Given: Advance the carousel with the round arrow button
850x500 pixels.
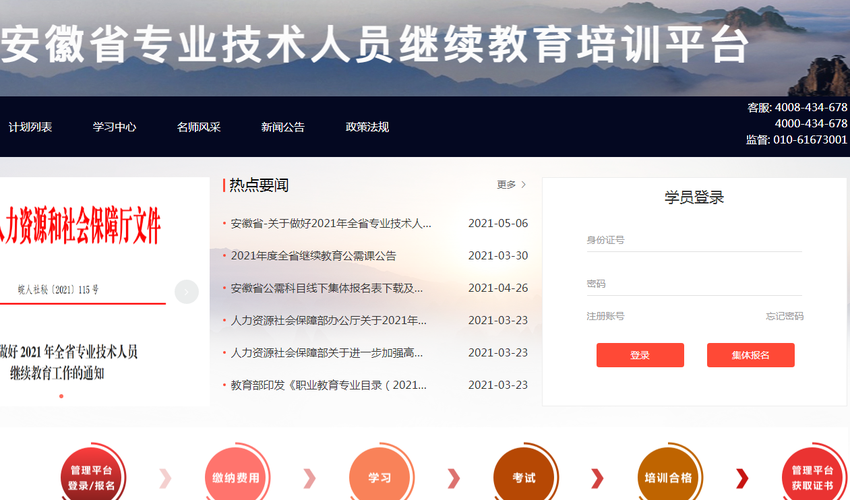Looking at the screenshot, I should pyautogui.click(x=186, y=292).
